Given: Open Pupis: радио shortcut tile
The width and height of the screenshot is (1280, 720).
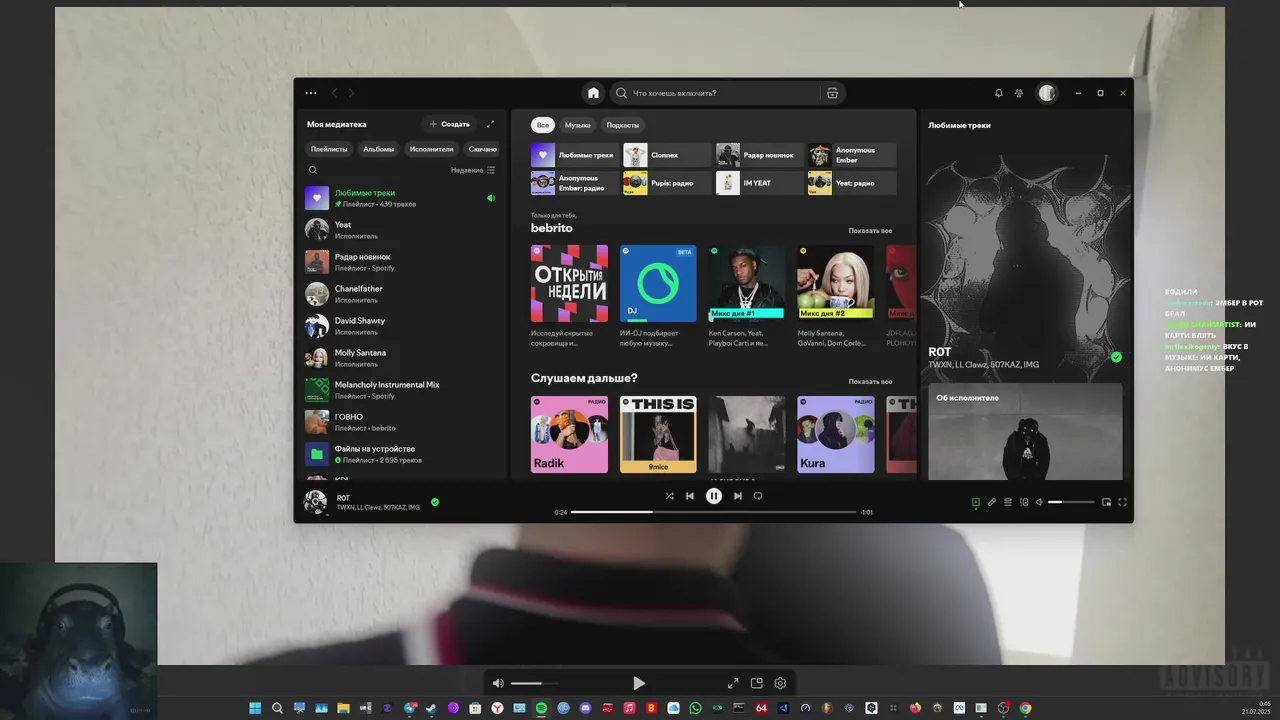Looking at the screenshot, I should [667, 183].
